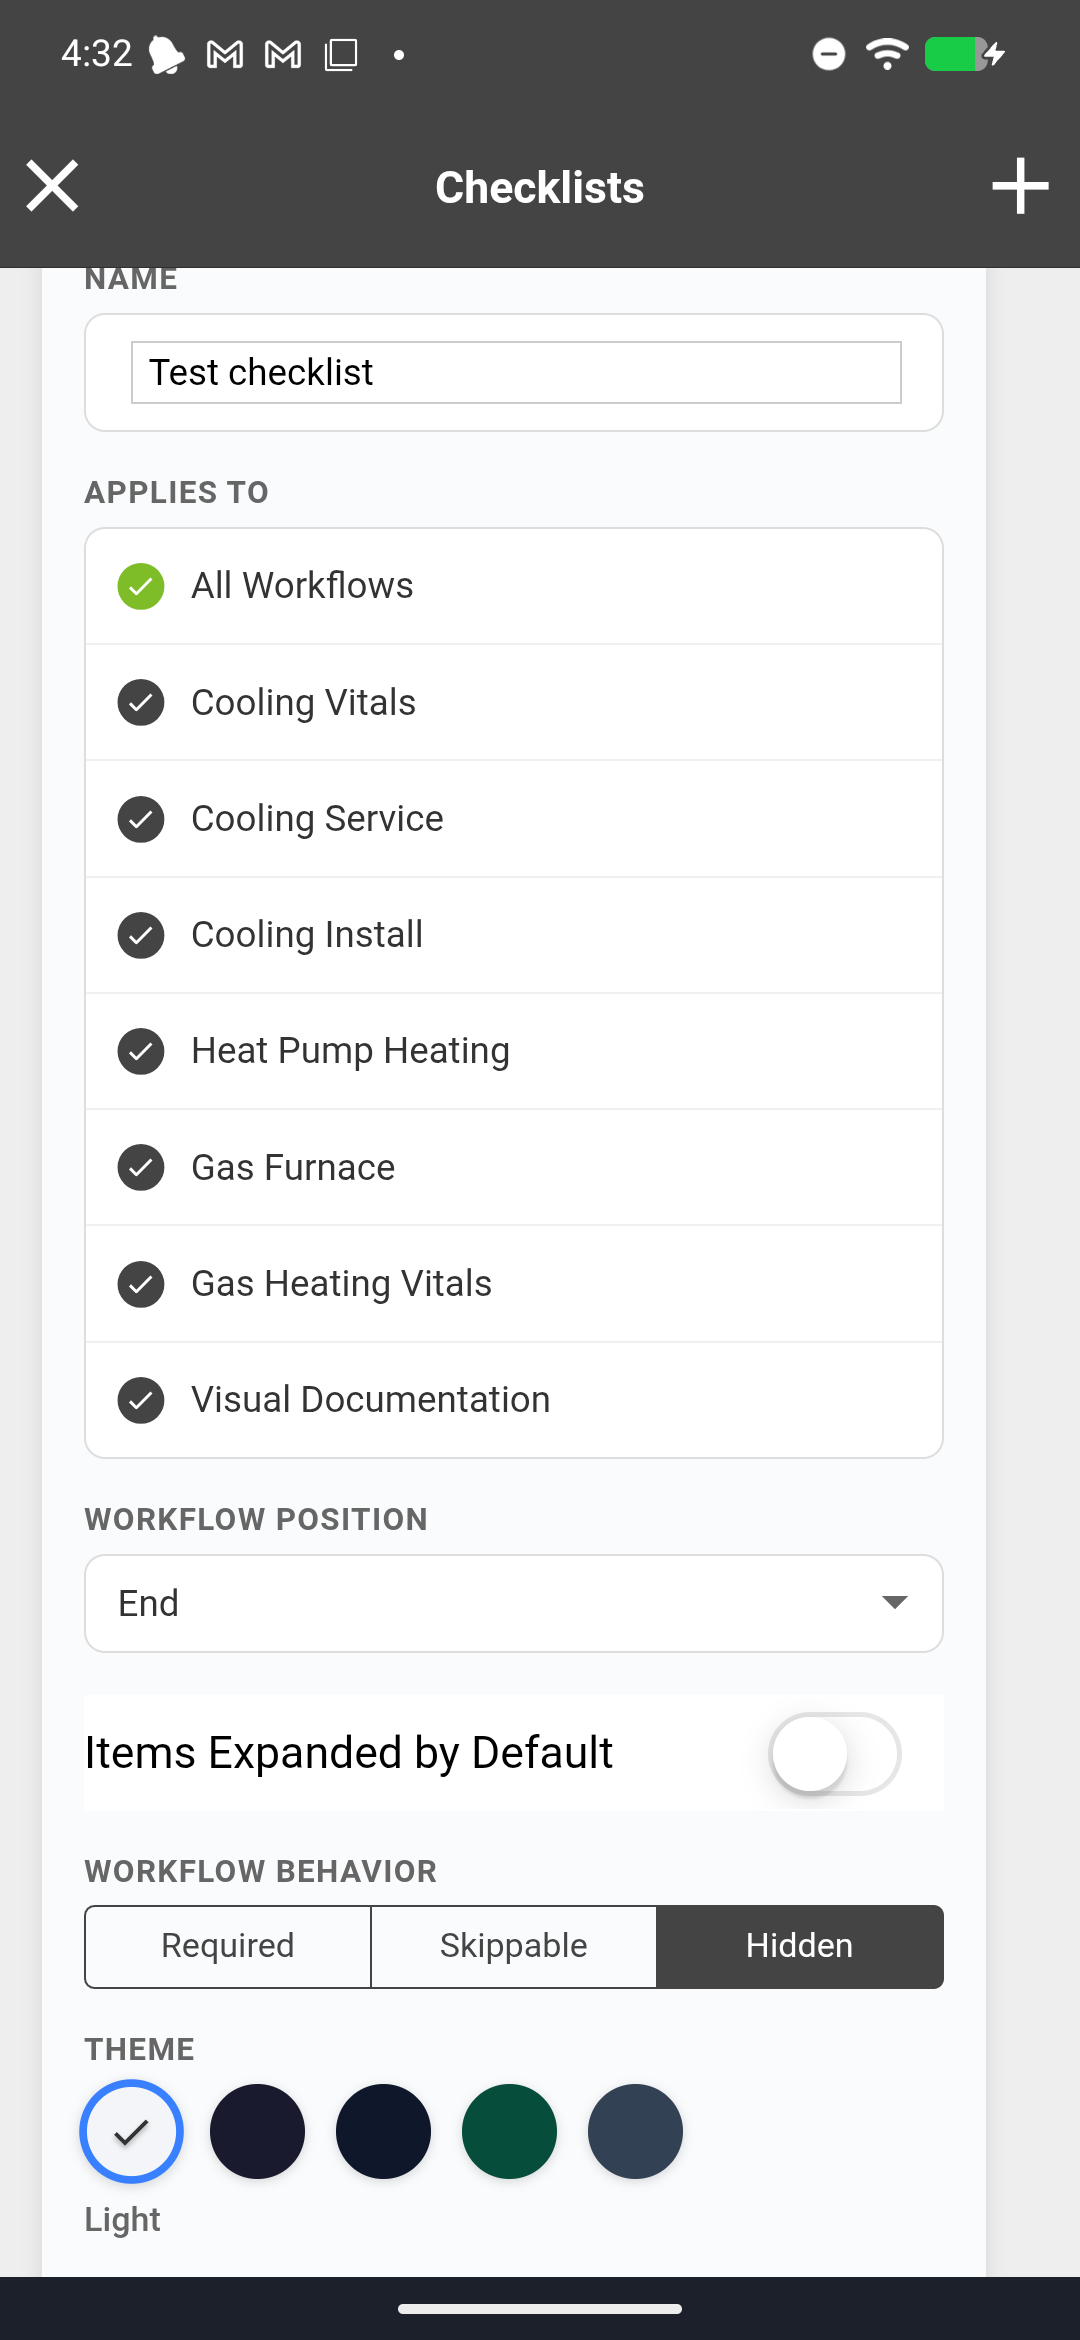The height and width of the screenshot is (2340, 1080).
Task: Switch workflow behavior to Skippable
Action: 514,1946
